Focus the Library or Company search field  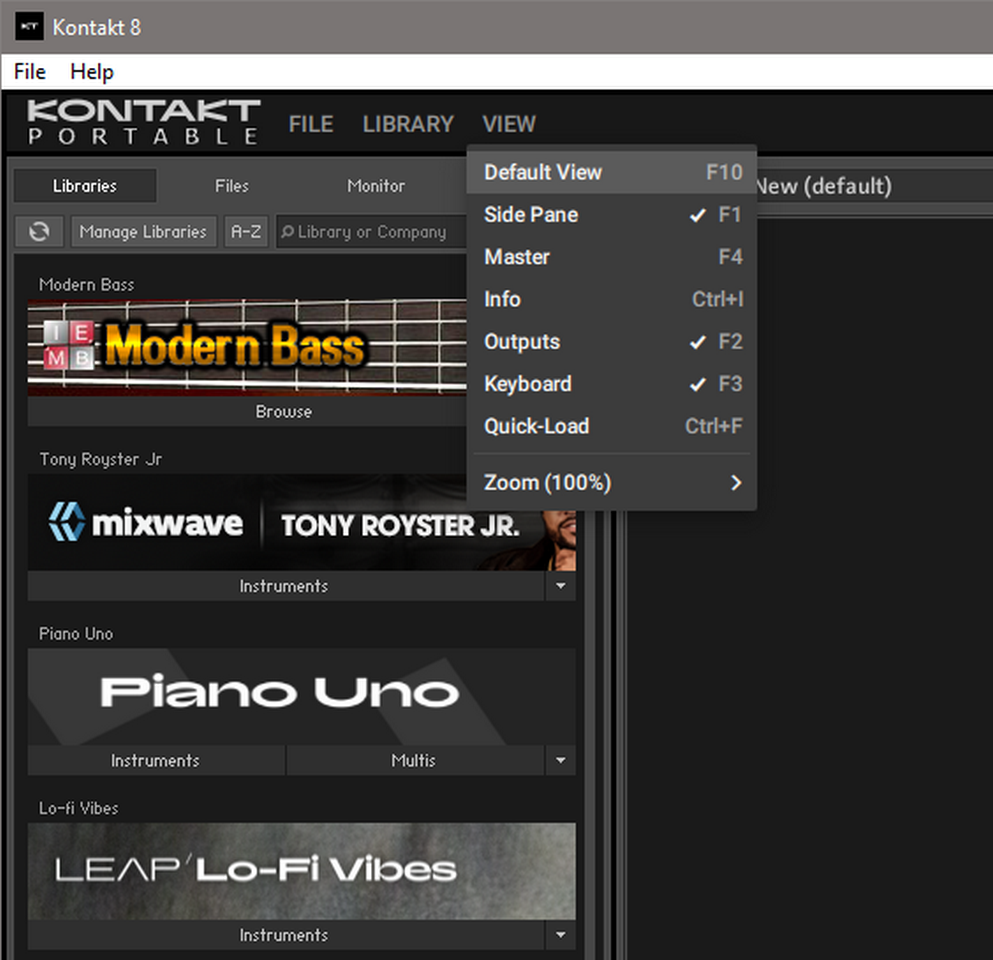pyautogui.click(x=371, y=232)
